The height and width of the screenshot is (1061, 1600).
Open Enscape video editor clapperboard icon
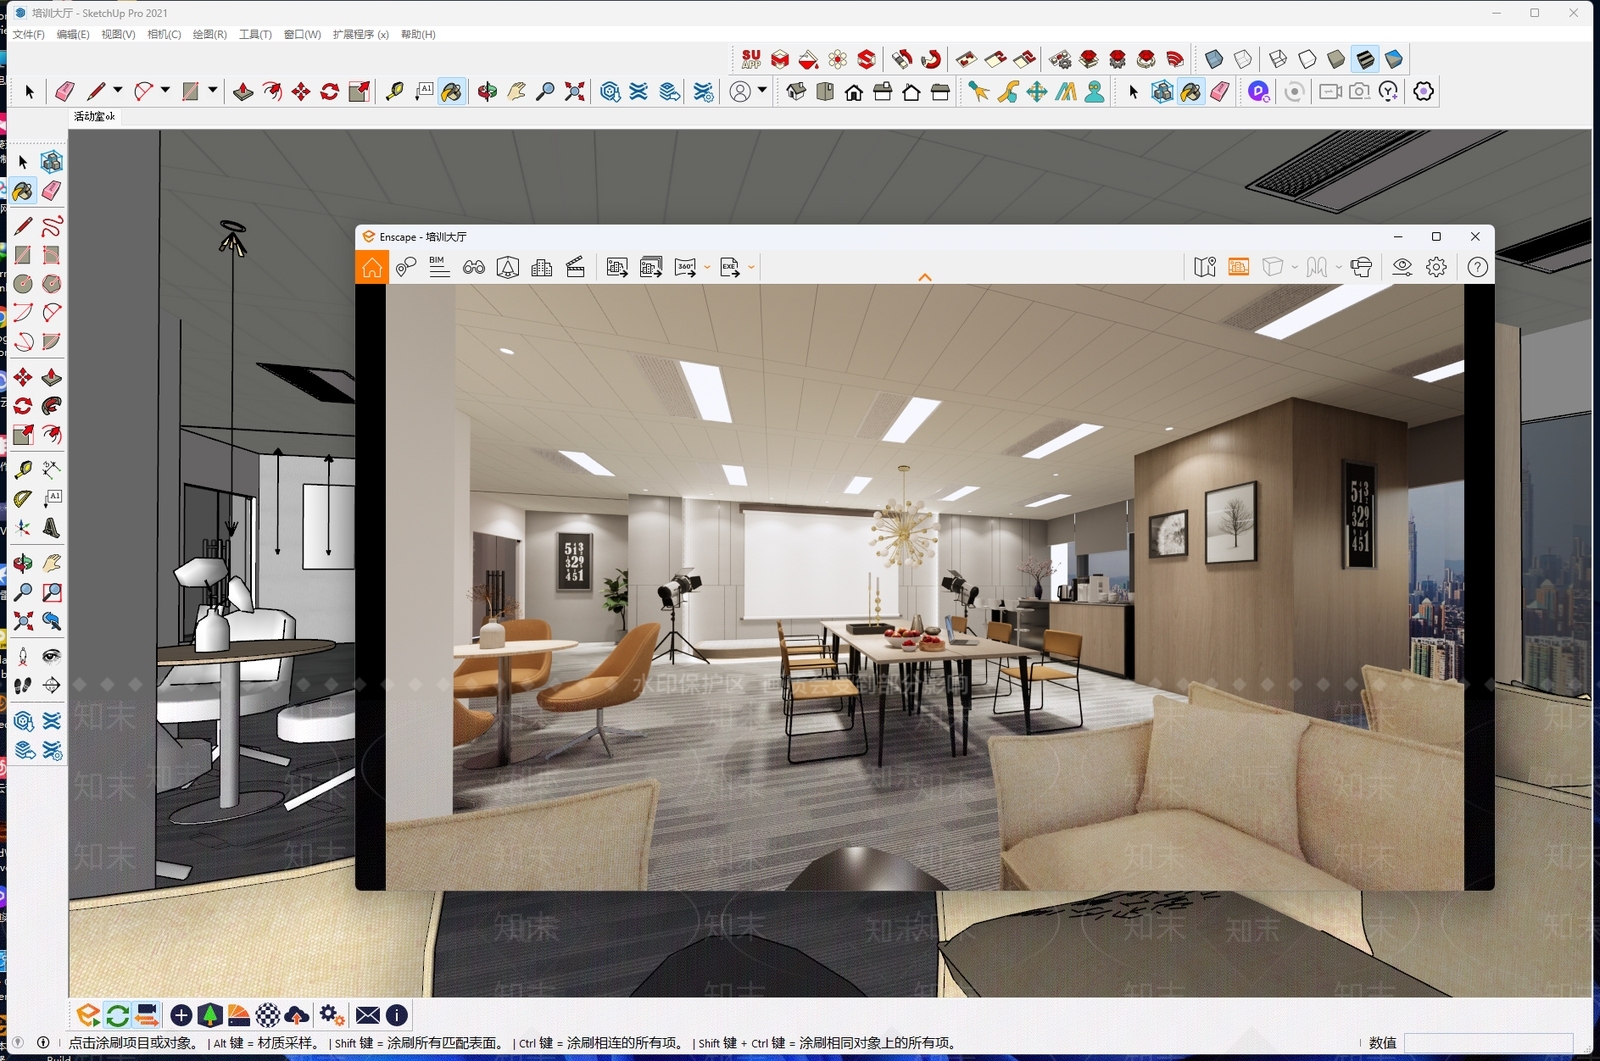point(575,267)
